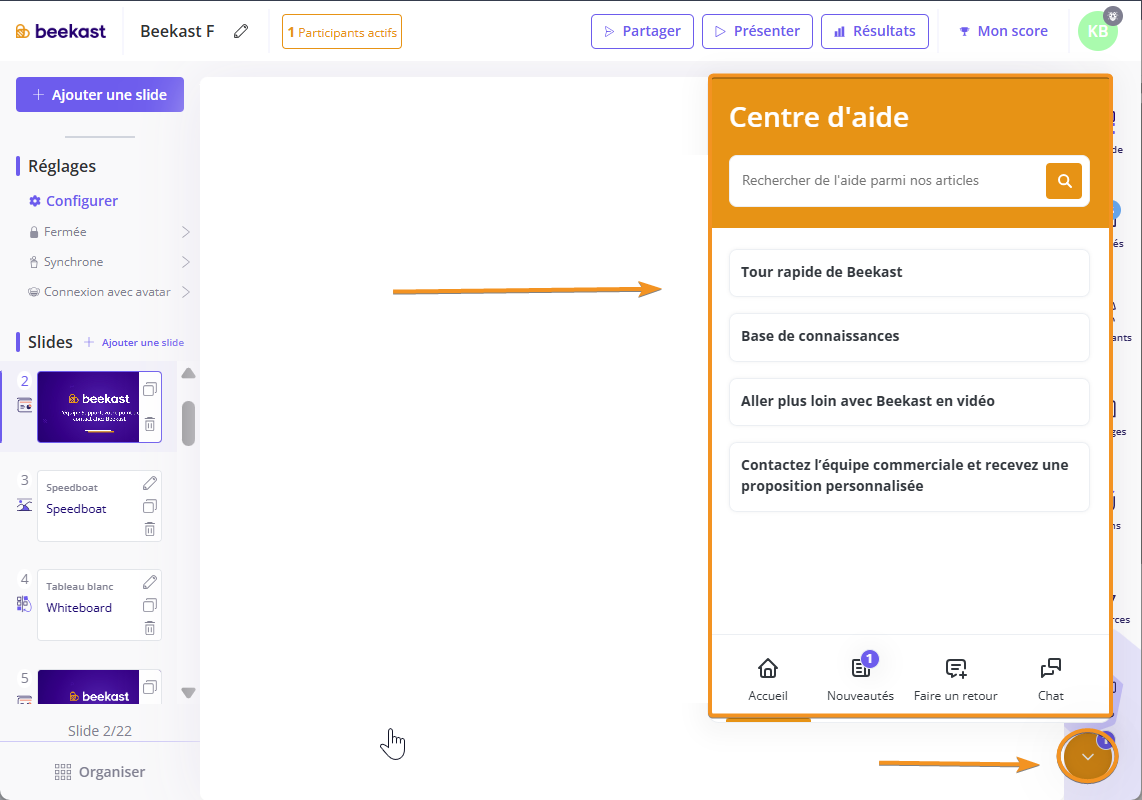The image size is (1142, 800).
Task: Open Tour rapide de Beekast article
Action: (908, 272)
